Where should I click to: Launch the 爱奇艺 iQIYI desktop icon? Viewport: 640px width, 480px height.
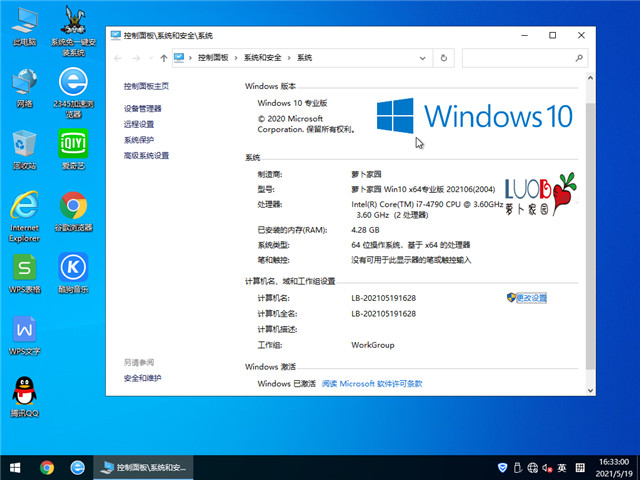point(73,150)
